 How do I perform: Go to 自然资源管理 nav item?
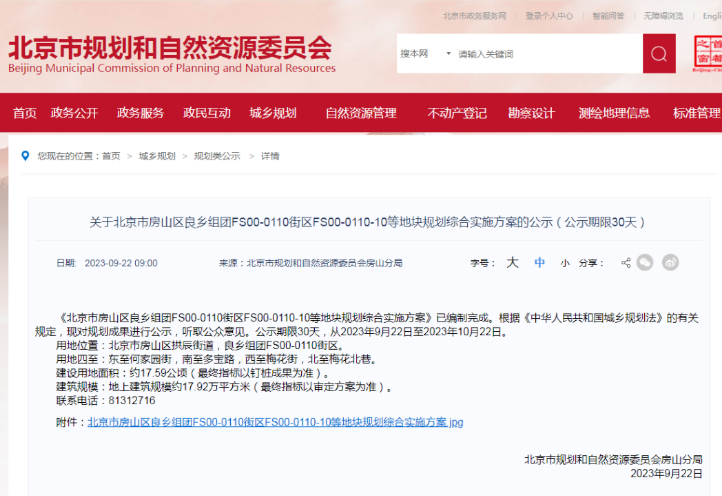coord(361,113)
